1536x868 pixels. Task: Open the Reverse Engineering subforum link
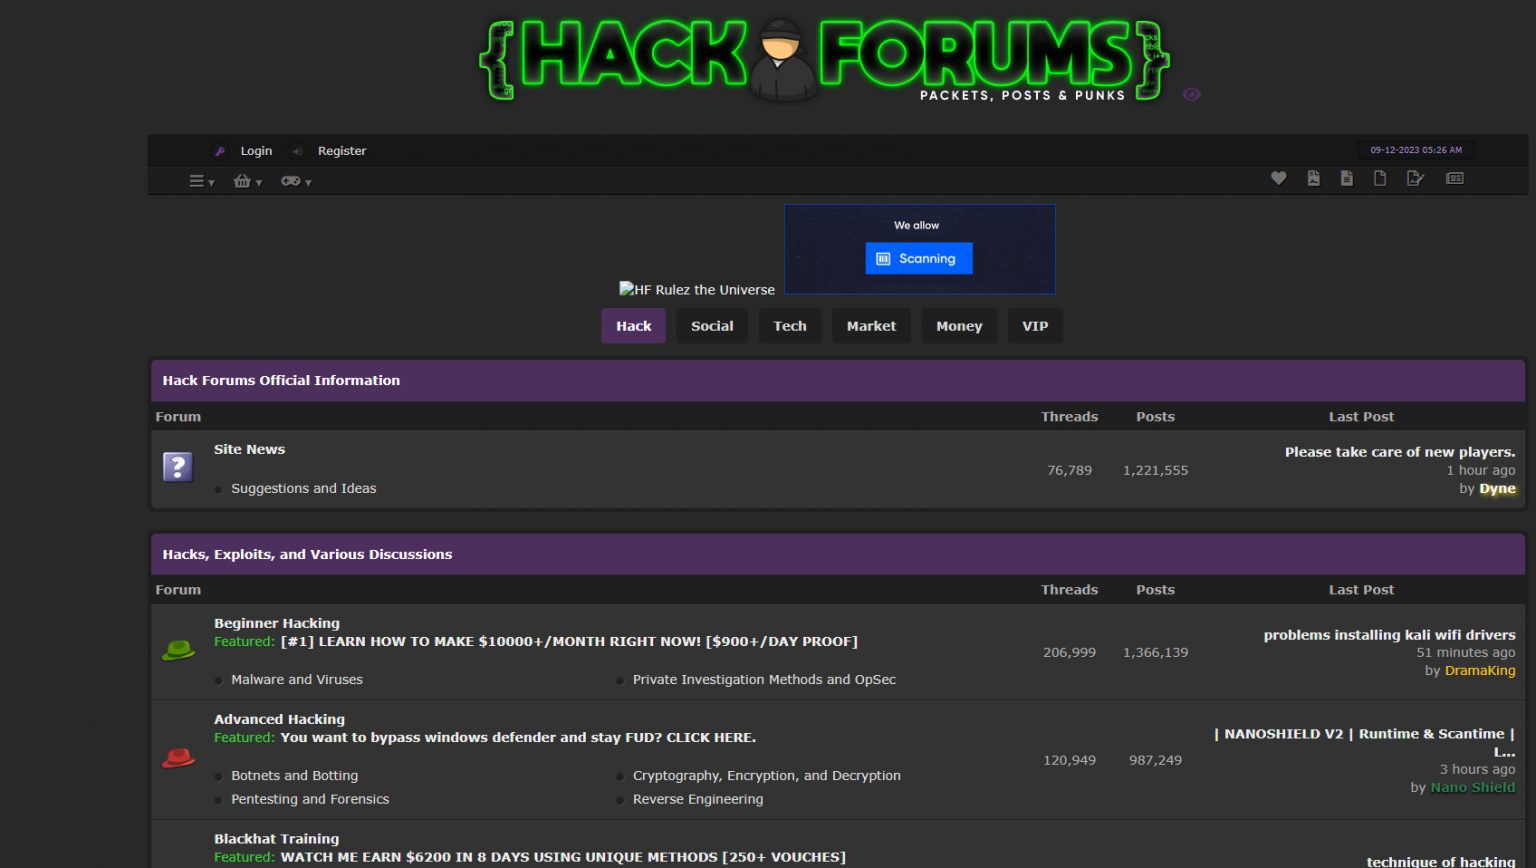click(x=698, y=799)
